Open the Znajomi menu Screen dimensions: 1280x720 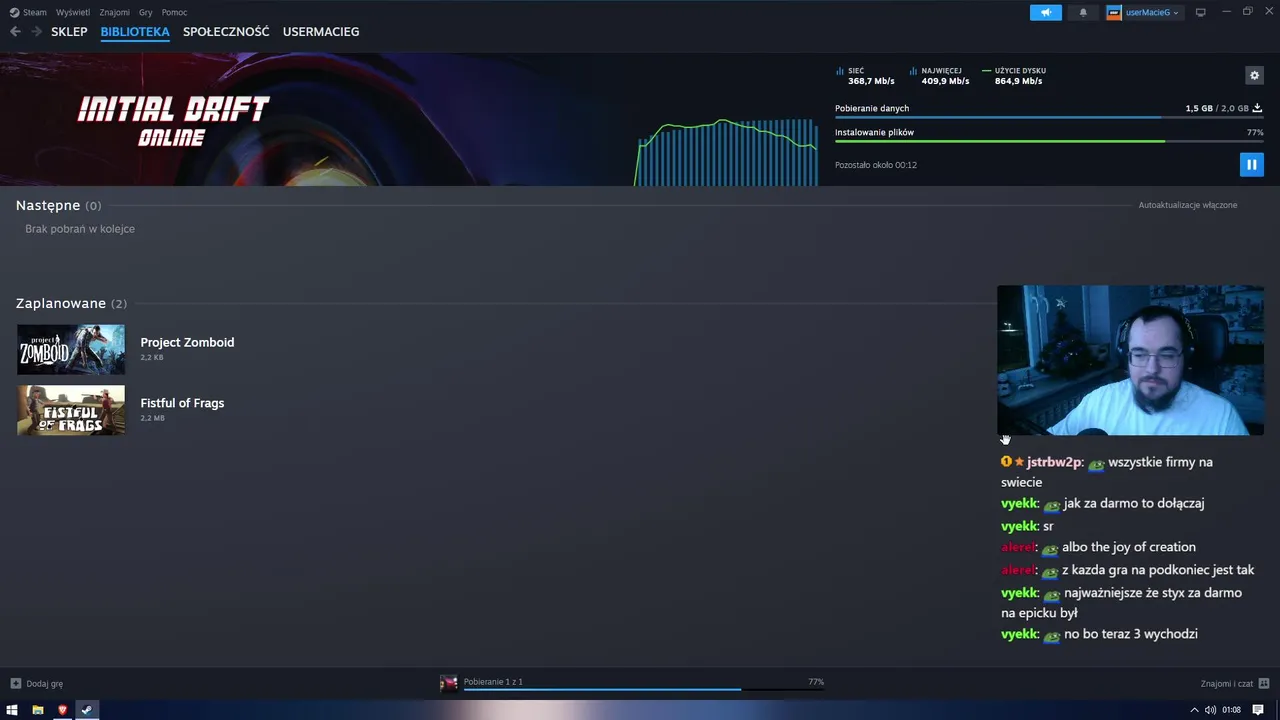(114, 12)
